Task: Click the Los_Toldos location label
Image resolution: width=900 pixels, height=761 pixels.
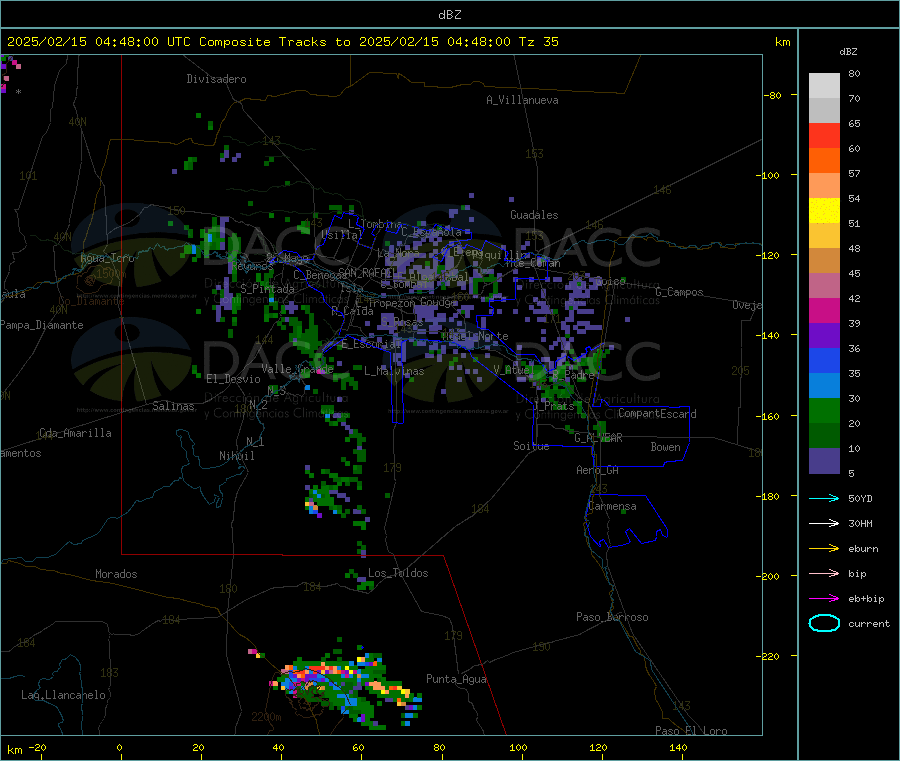Action: point(398,573)
